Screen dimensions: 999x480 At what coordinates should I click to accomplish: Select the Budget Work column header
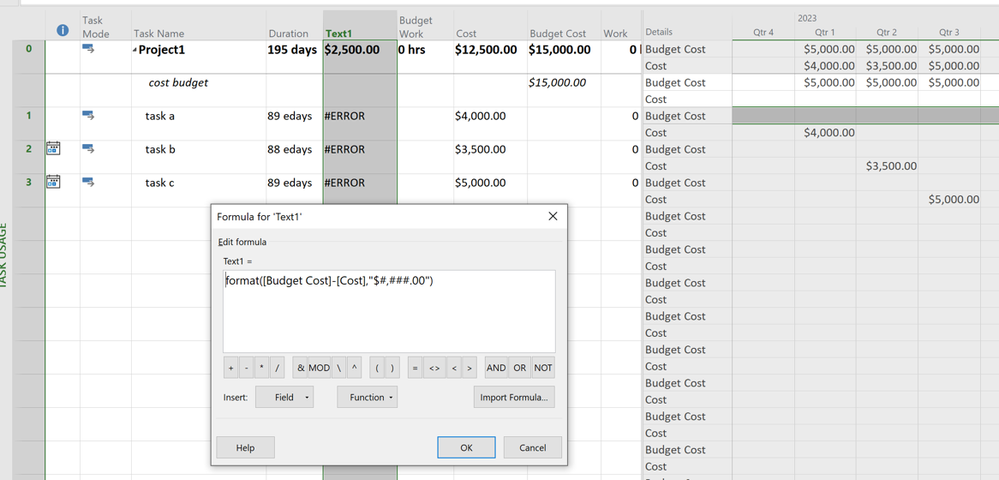tap(425, 25)
